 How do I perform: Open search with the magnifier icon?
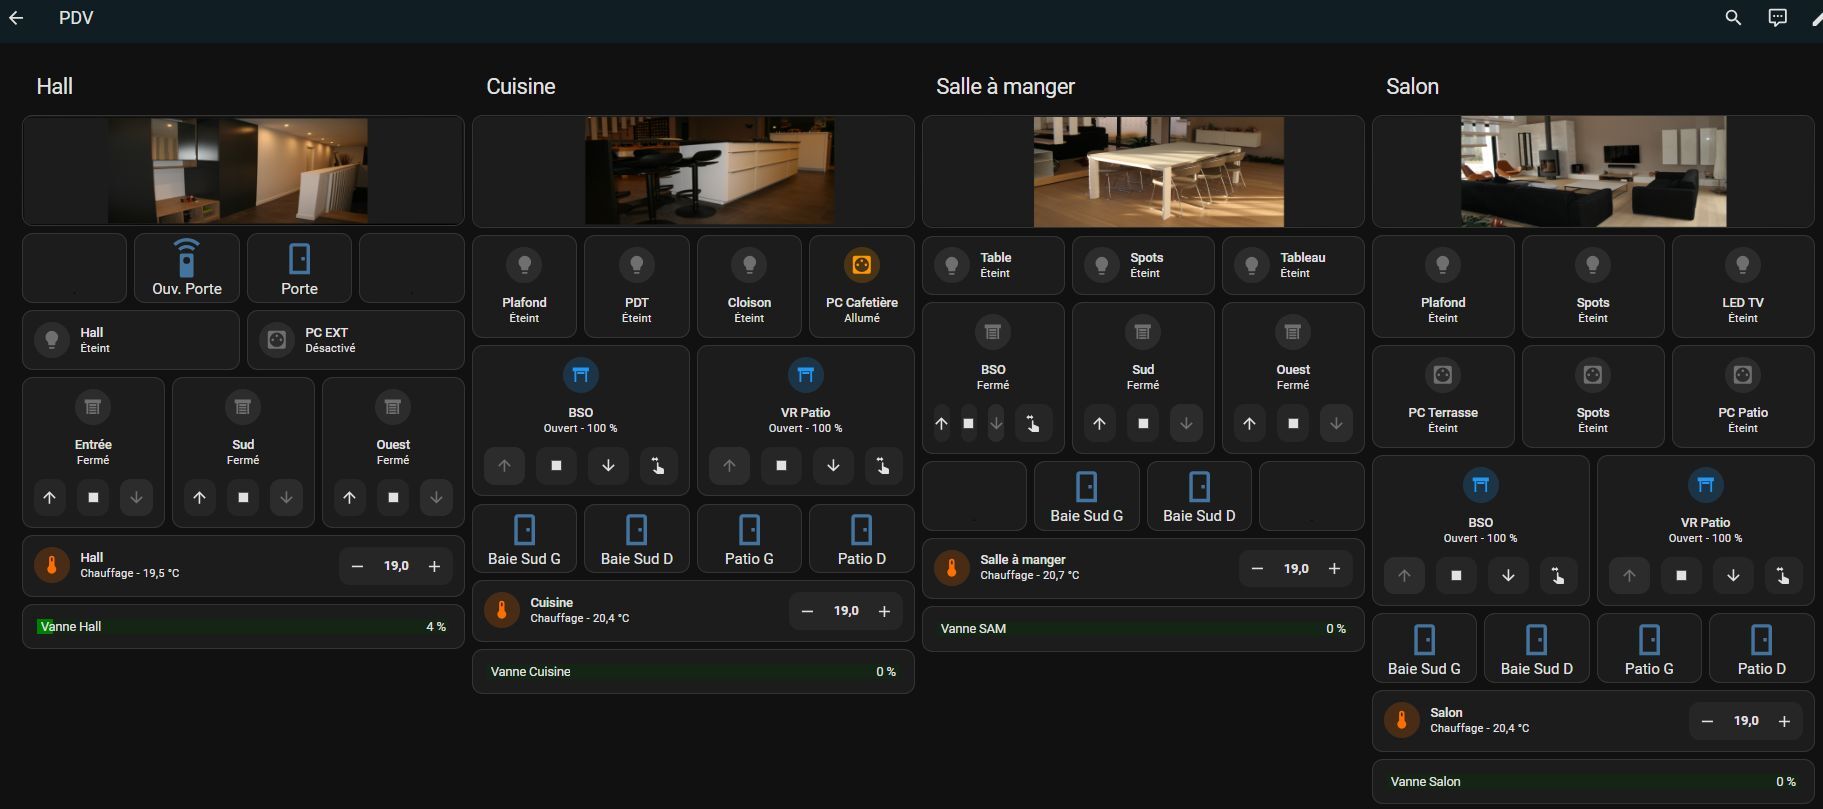(x=1733, y=18)
